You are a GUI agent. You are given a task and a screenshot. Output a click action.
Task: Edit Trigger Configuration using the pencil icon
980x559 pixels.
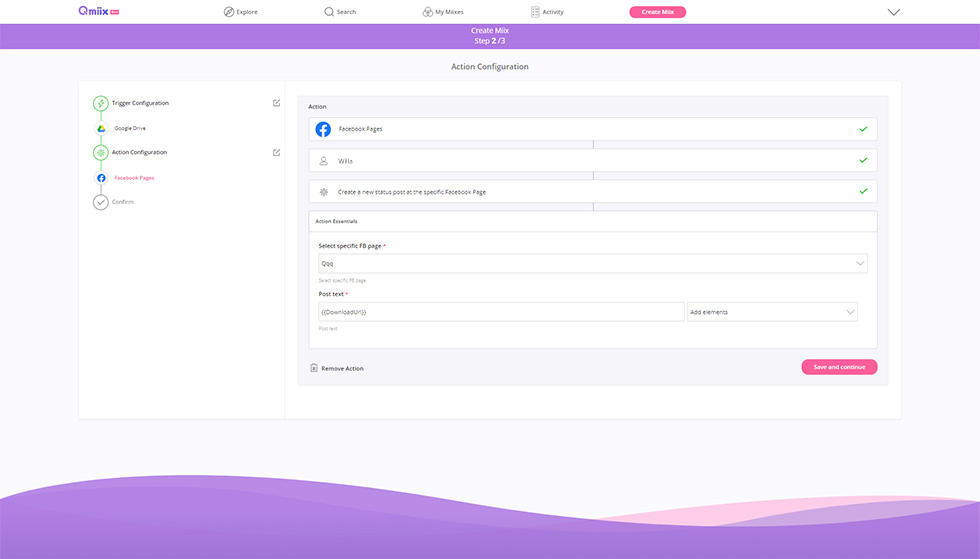[277, 103]
